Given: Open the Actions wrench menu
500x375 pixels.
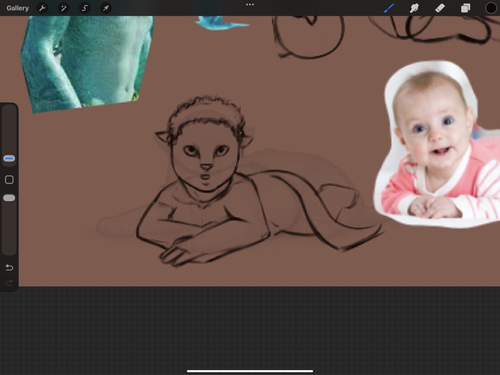Looking at the screenshot, I should [x=42, y=8].
